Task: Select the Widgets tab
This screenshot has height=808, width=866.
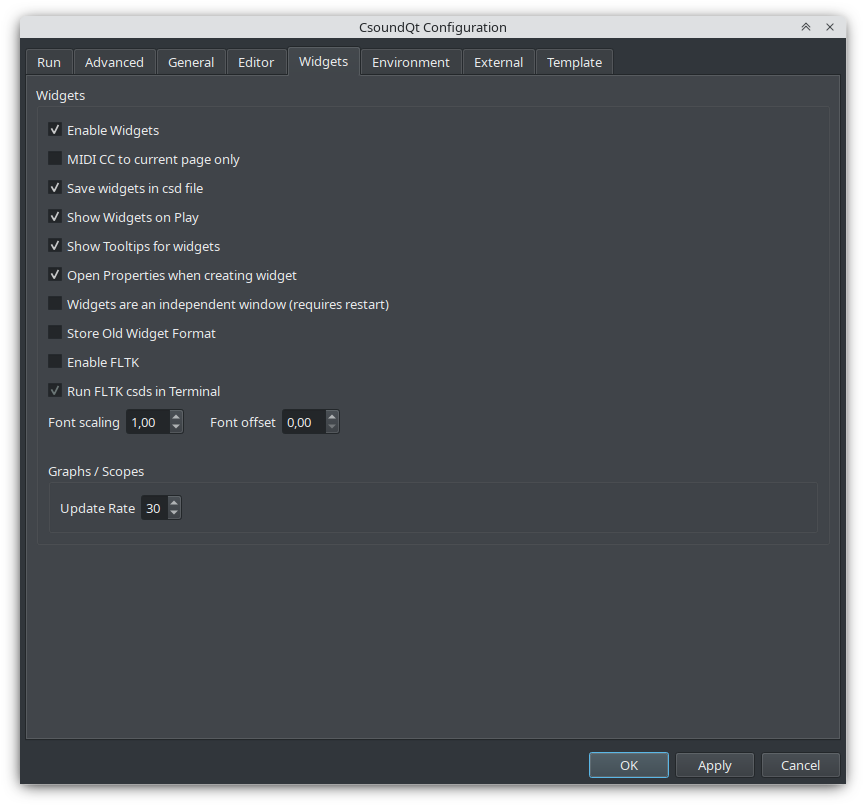Action: 324,61
